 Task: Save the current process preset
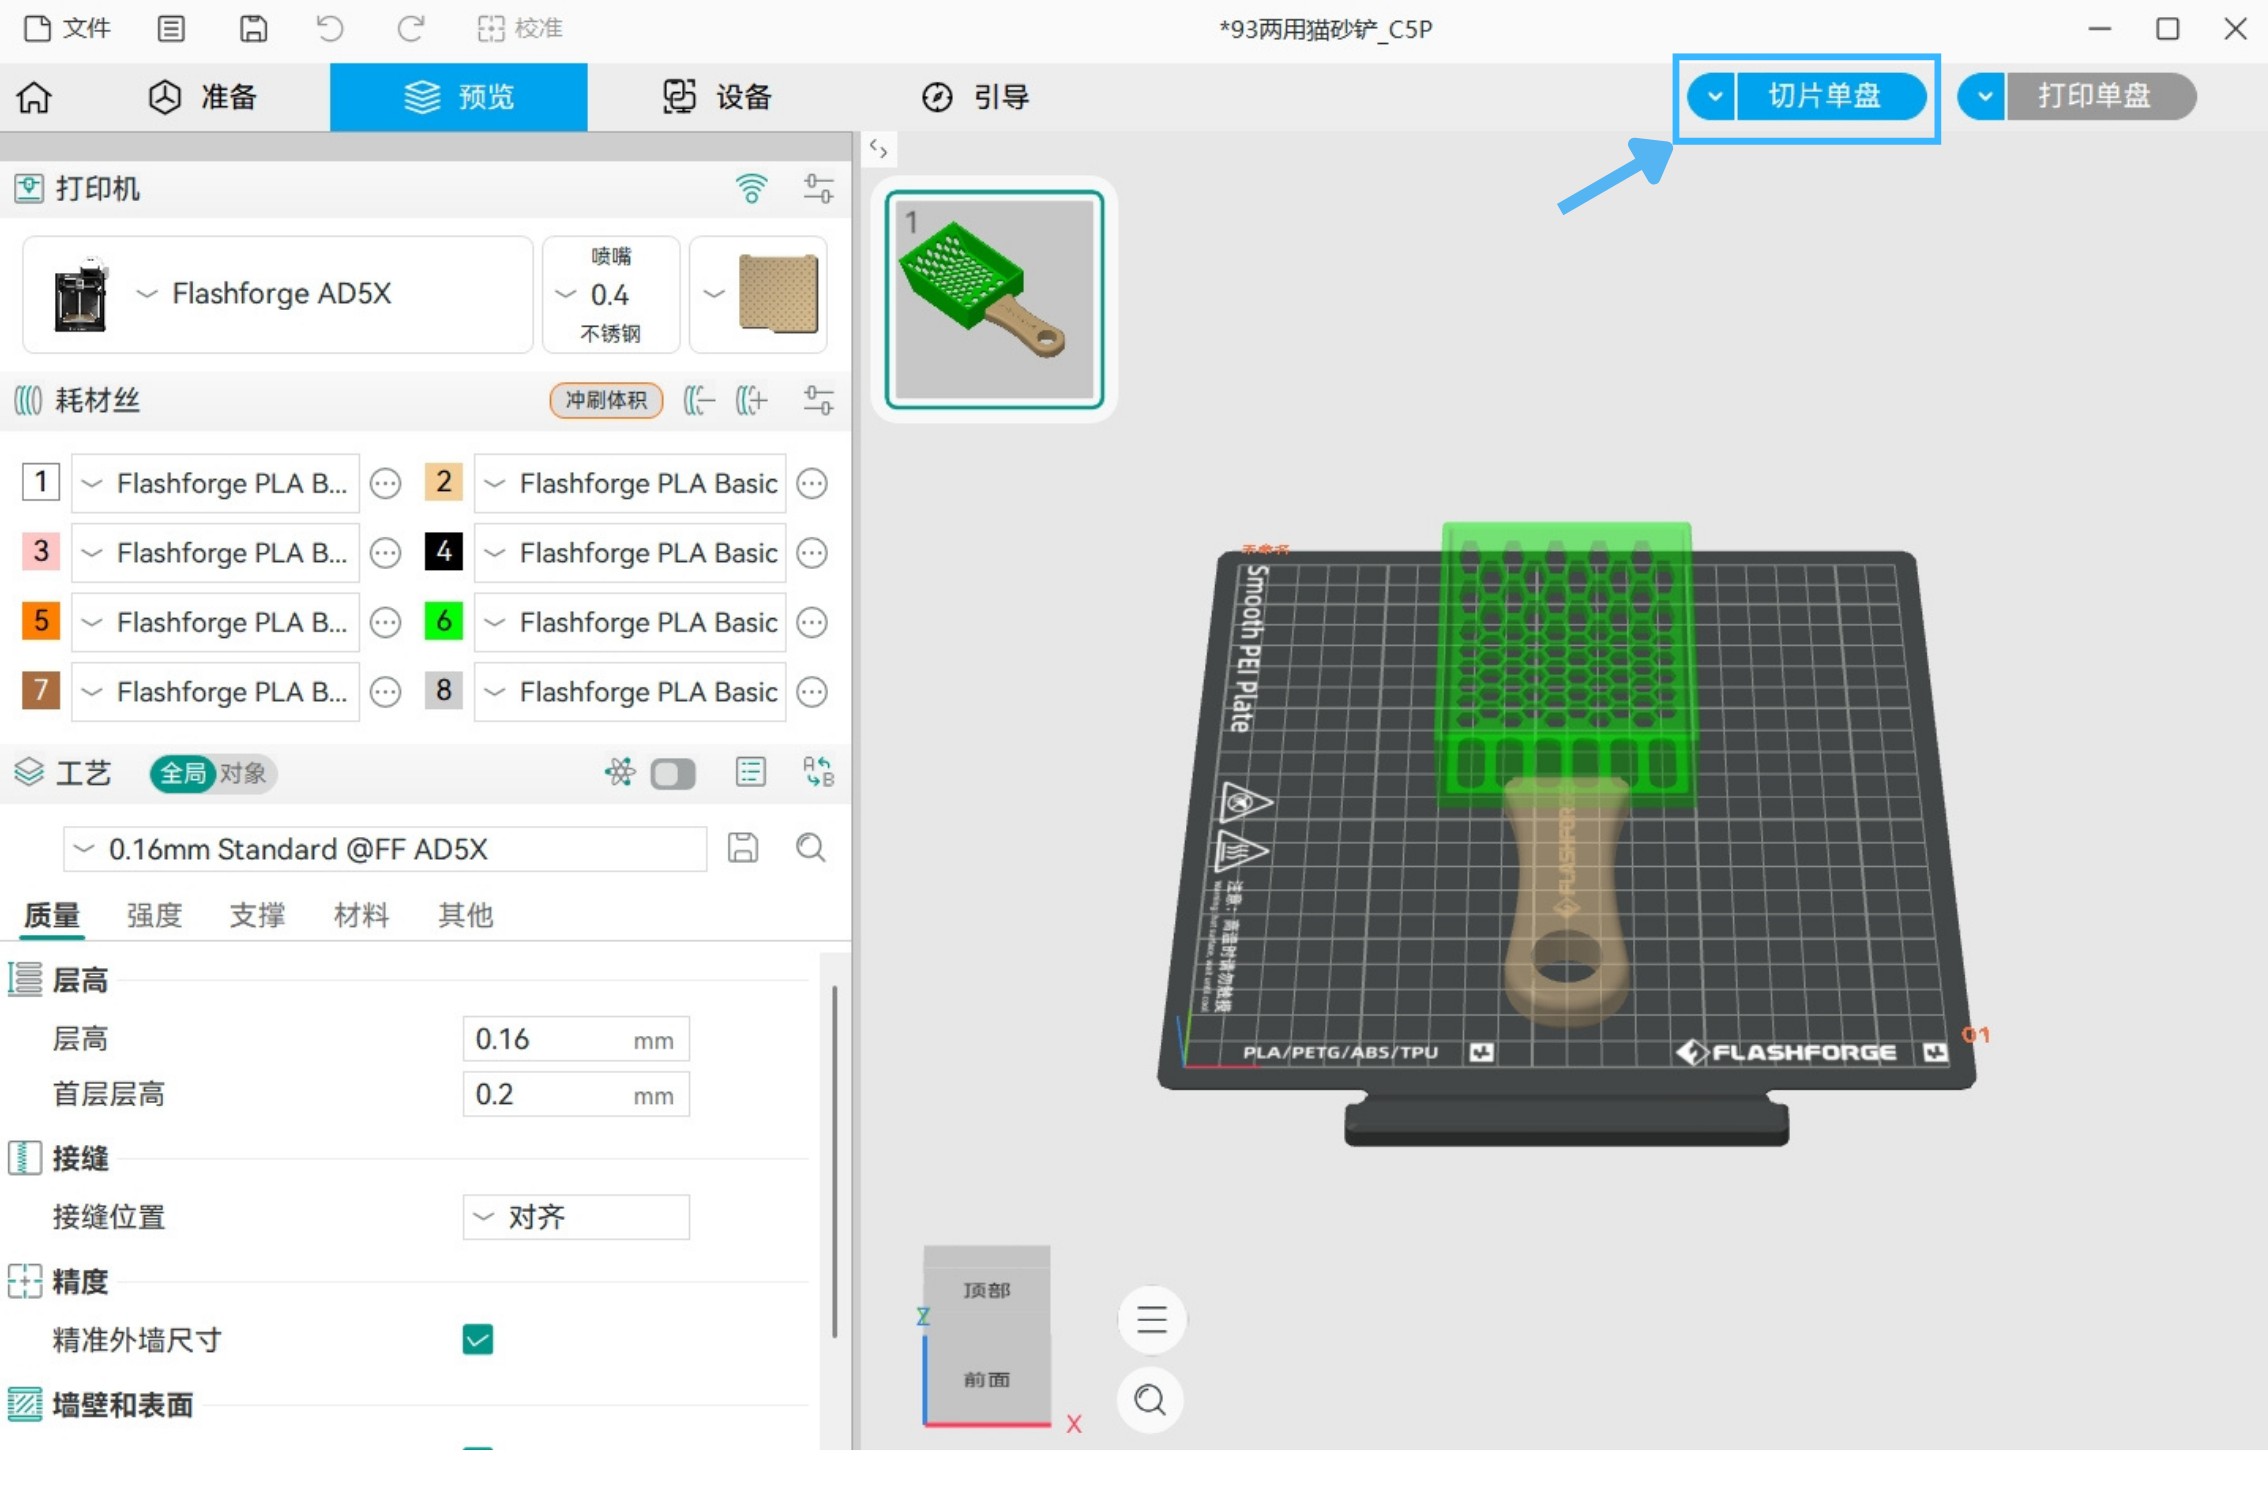[742, 848]
